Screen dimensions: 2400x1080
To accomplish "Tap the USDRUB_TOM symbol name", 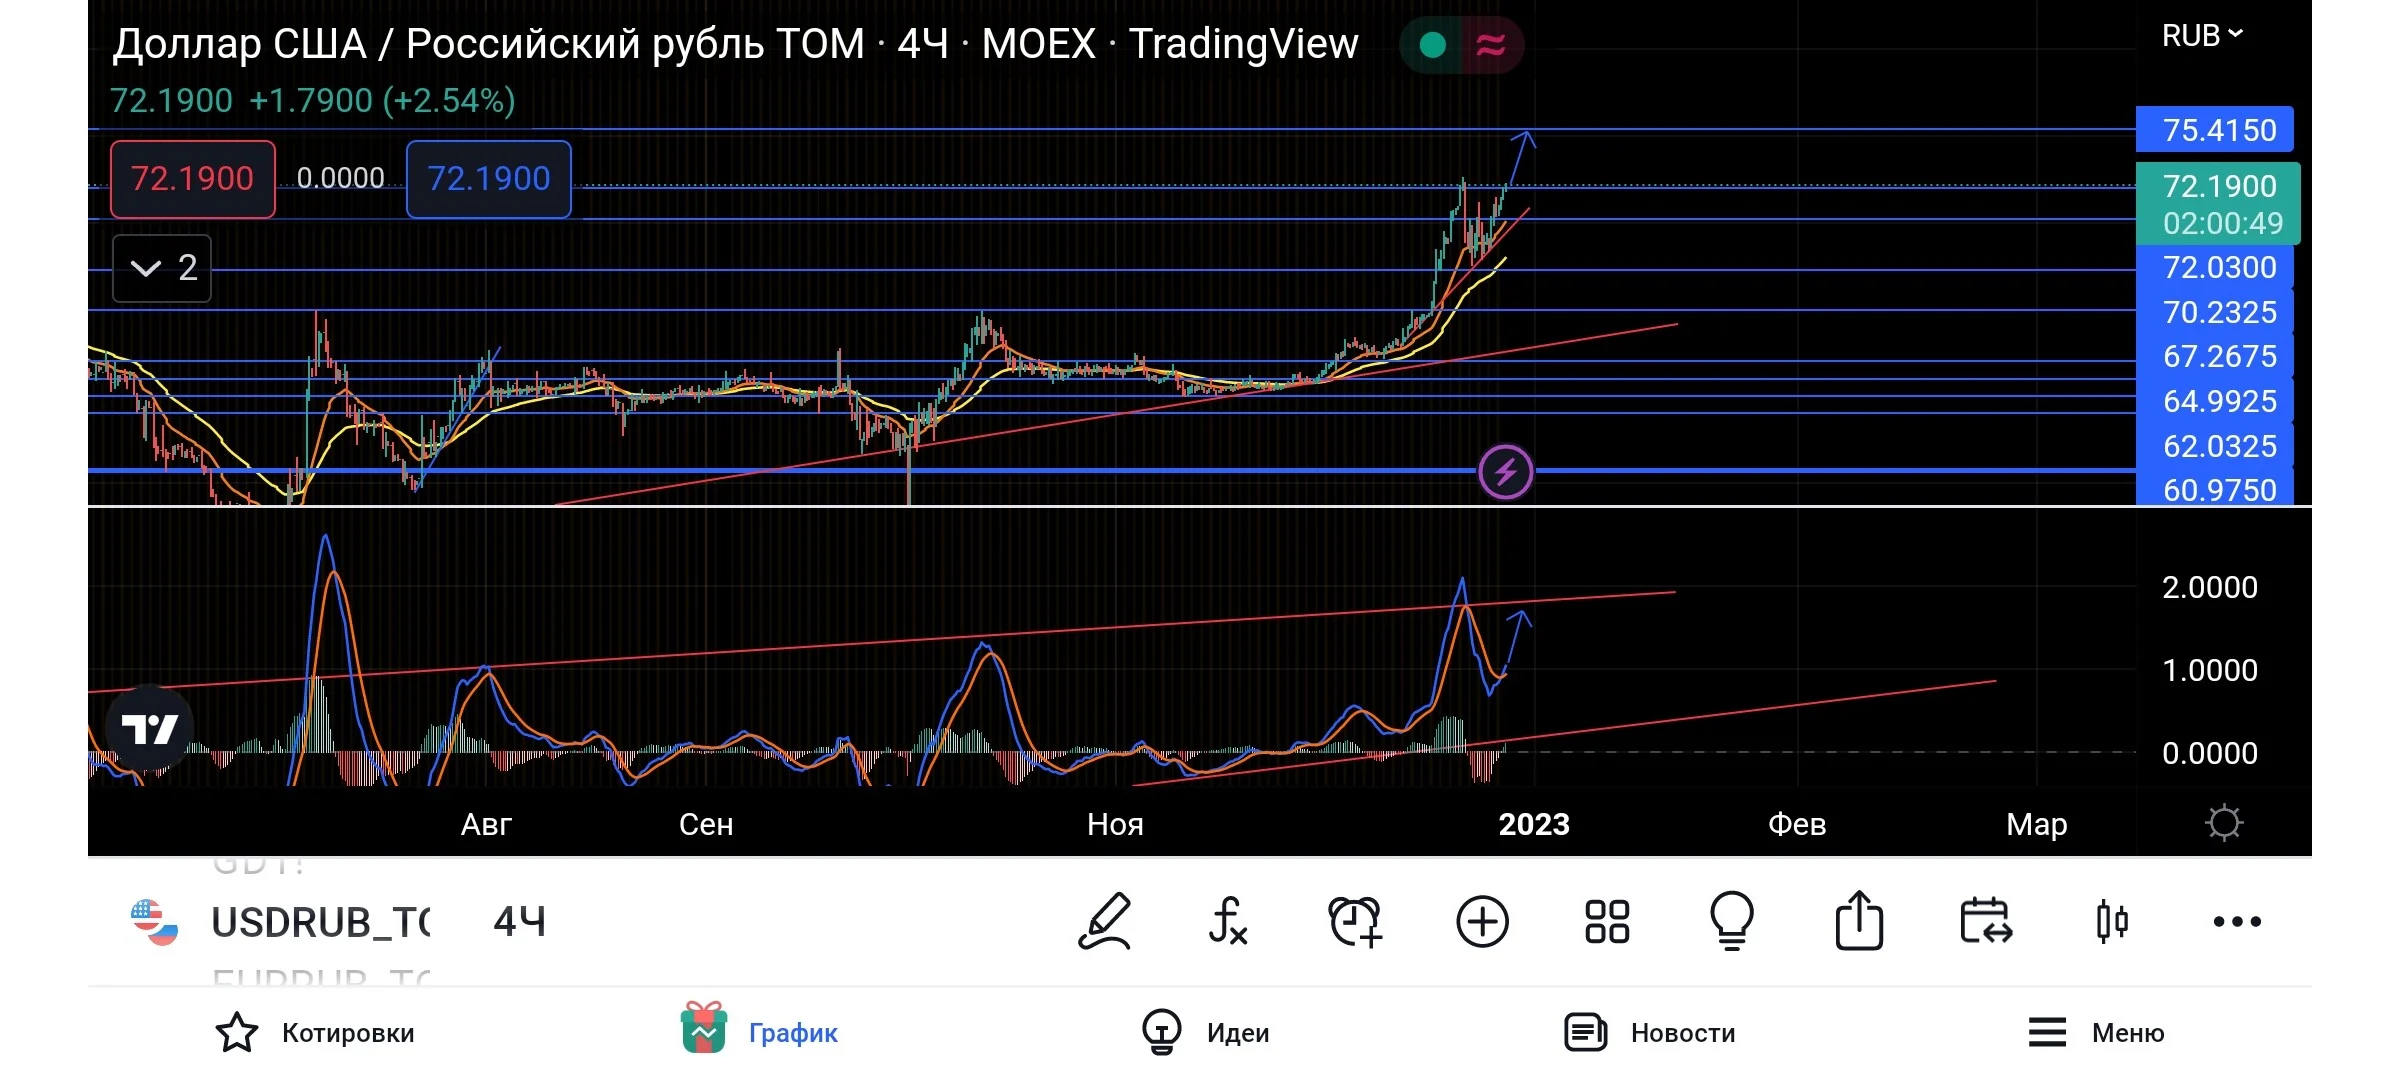I will (x=321, y=922).
